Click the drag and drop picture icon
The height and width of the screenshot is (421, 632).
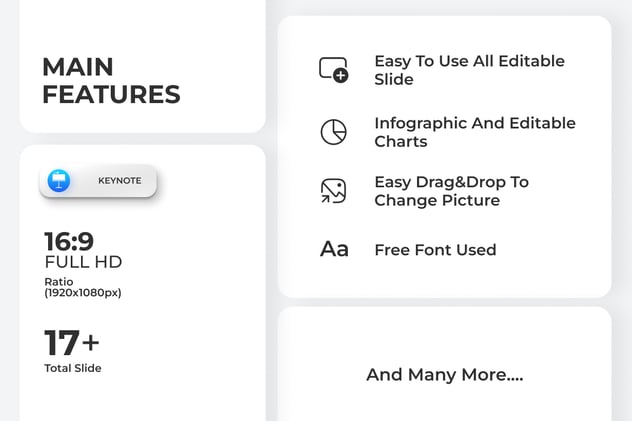(x=333, y=191)
